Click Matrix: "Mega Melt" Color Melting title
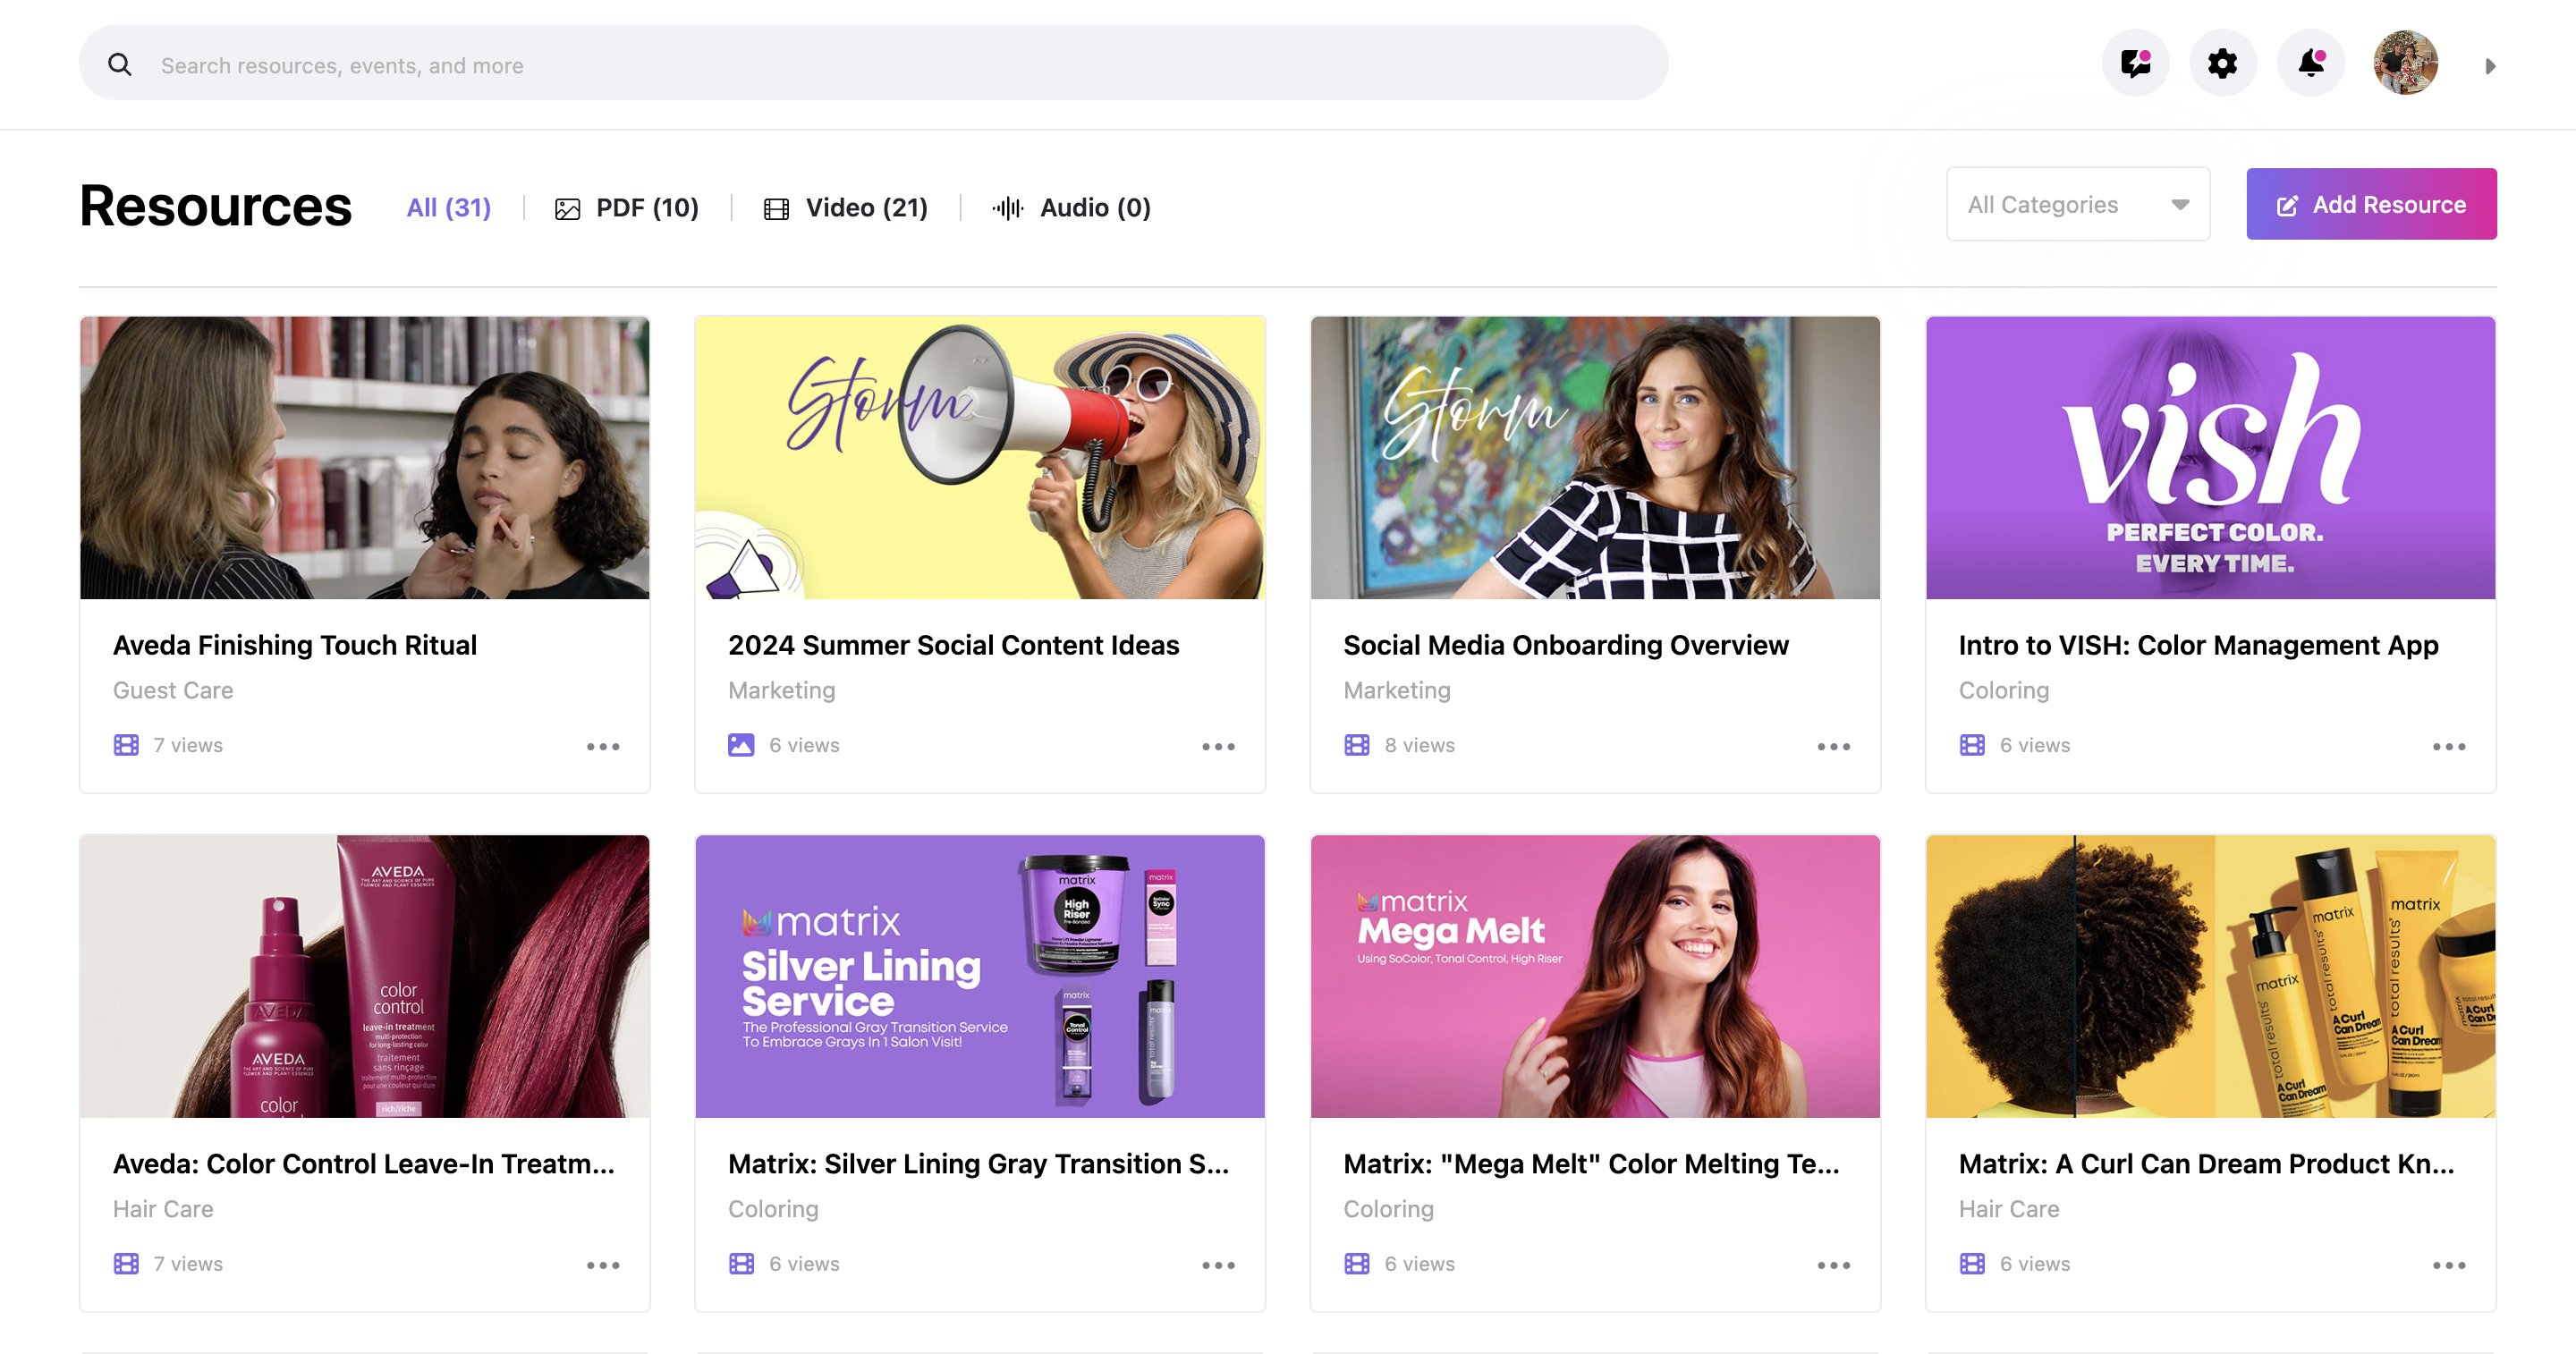This screenshot has height=1354, width=2576. click(x=1592, y=1164)
